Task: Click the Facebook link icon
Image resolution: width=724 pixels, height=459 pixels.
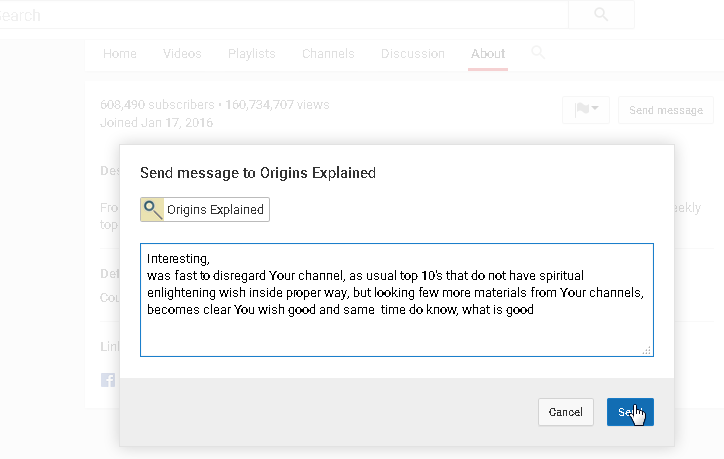Action: [x=107, y=380]
